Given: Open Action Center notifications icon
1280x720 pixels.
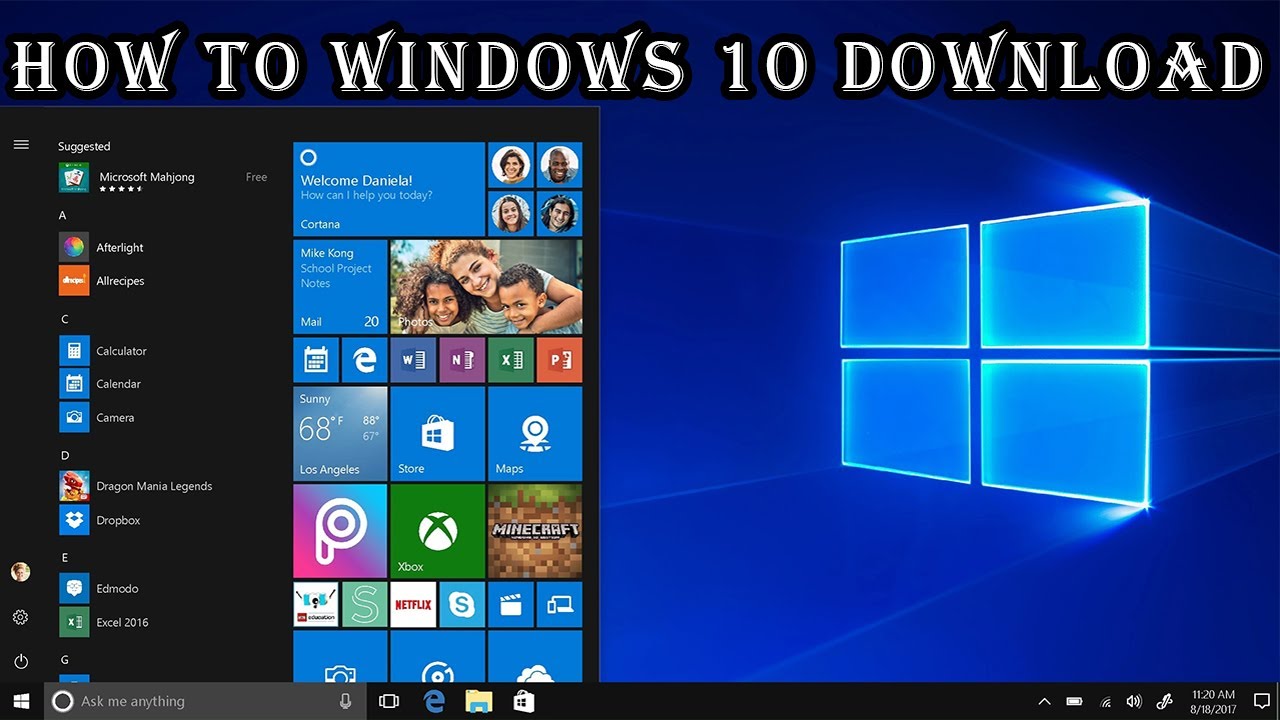Looking at the screenshot, I should (1261, 701).
